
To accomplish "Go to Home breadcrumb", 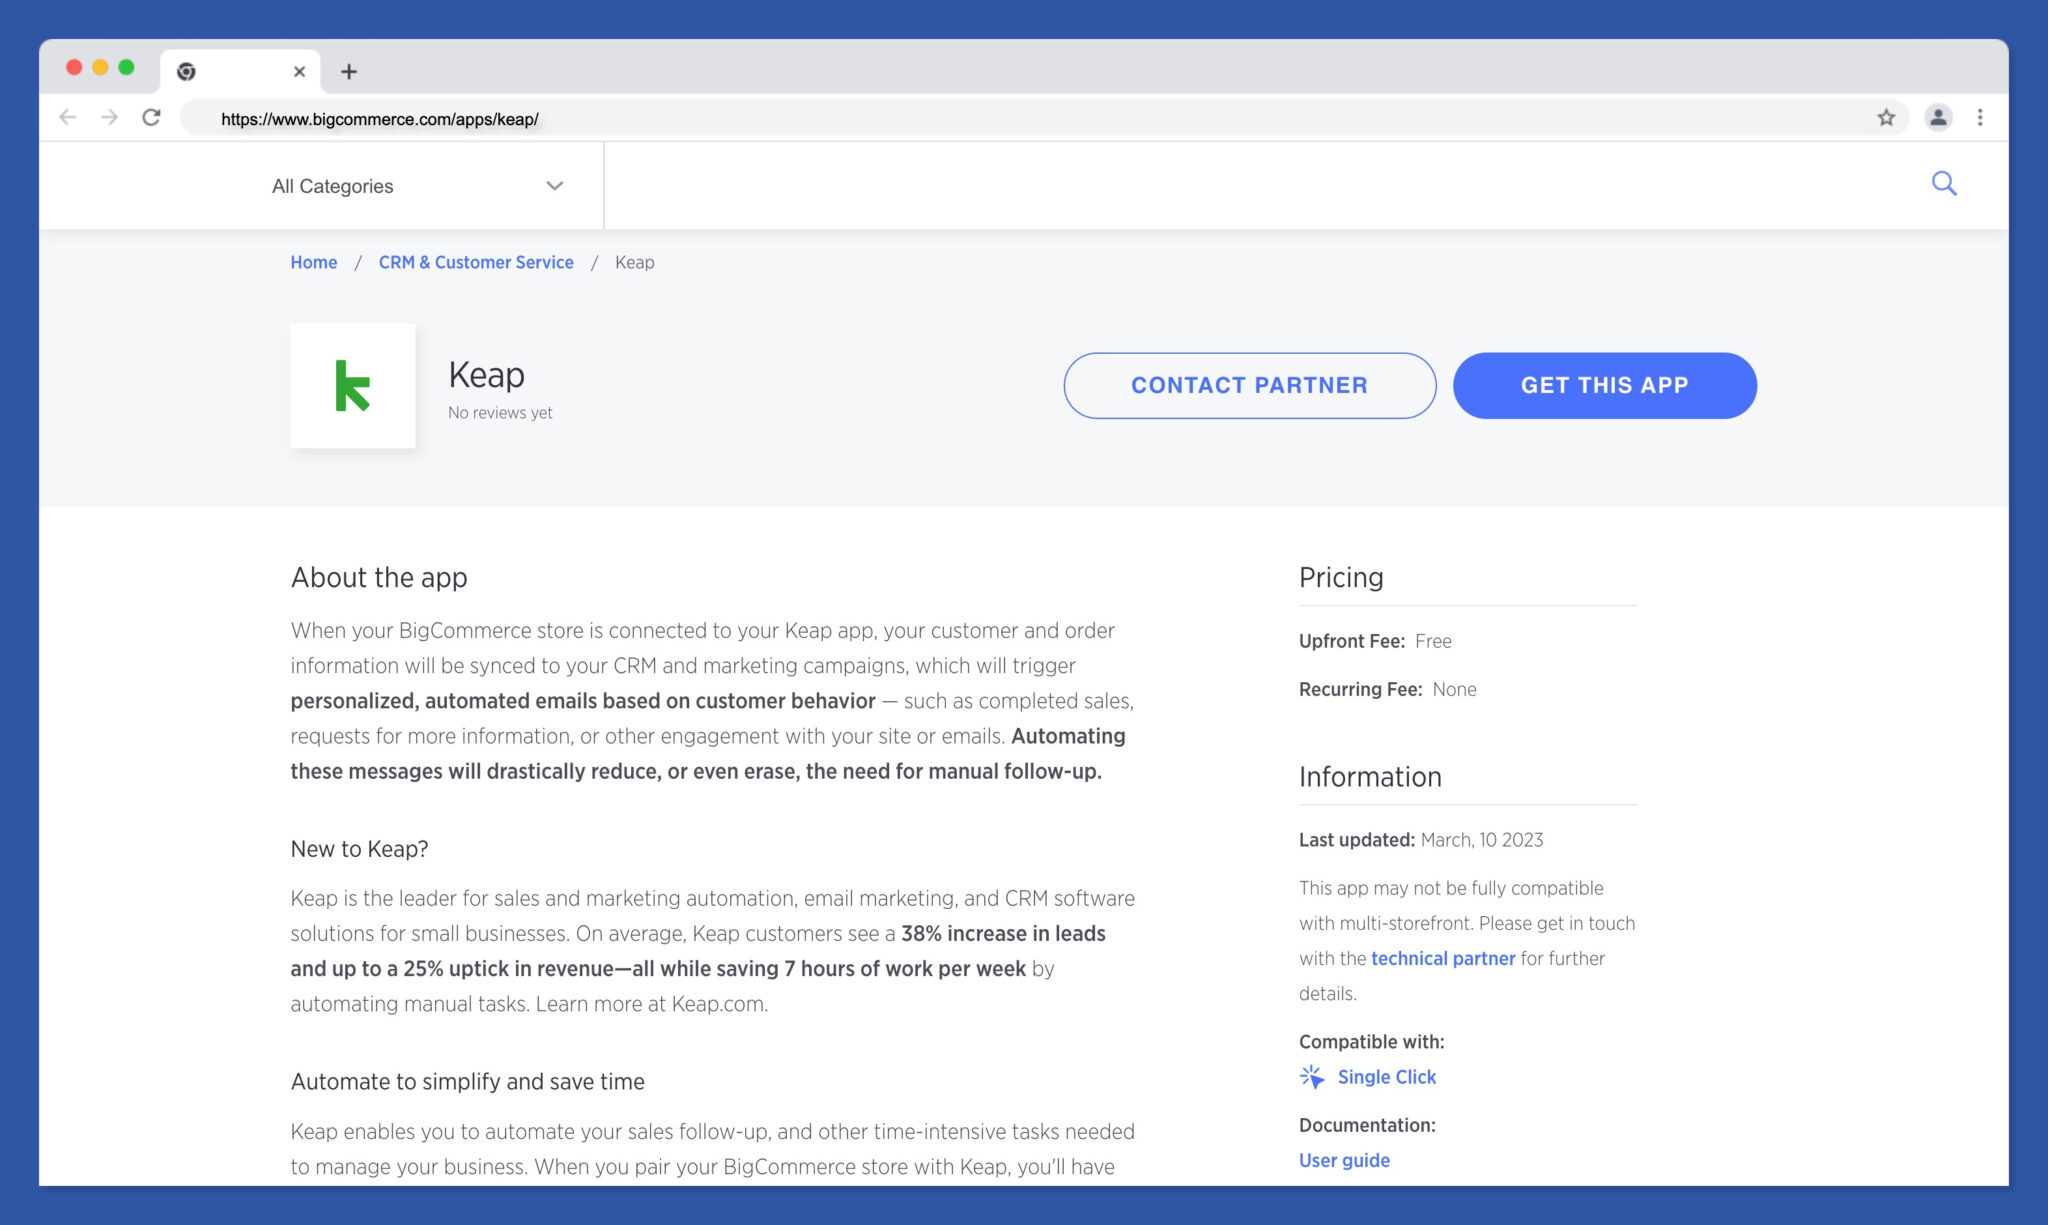I will coord(313,262).
